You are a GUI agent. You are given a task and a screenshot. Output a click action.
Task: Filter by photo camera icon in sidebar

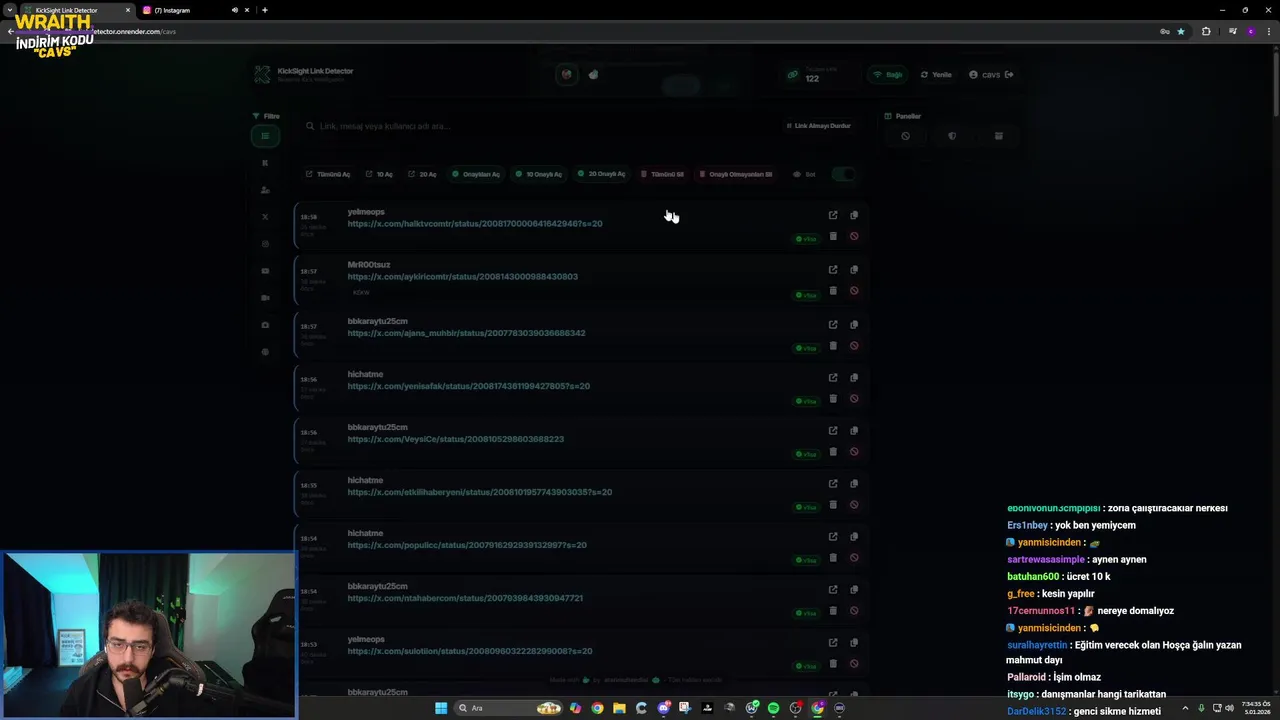pyautogui.click(x=265, y=325)
